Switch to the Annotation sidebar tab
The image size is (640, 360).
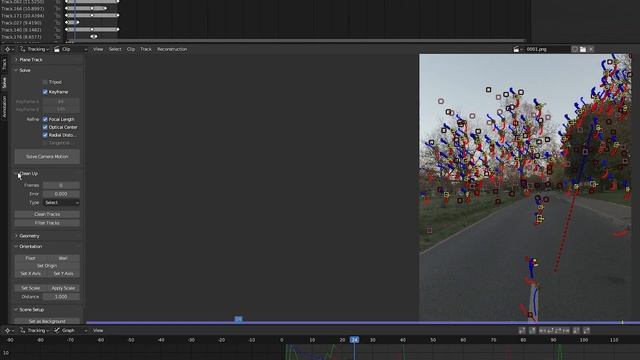[x=4, y=107]
